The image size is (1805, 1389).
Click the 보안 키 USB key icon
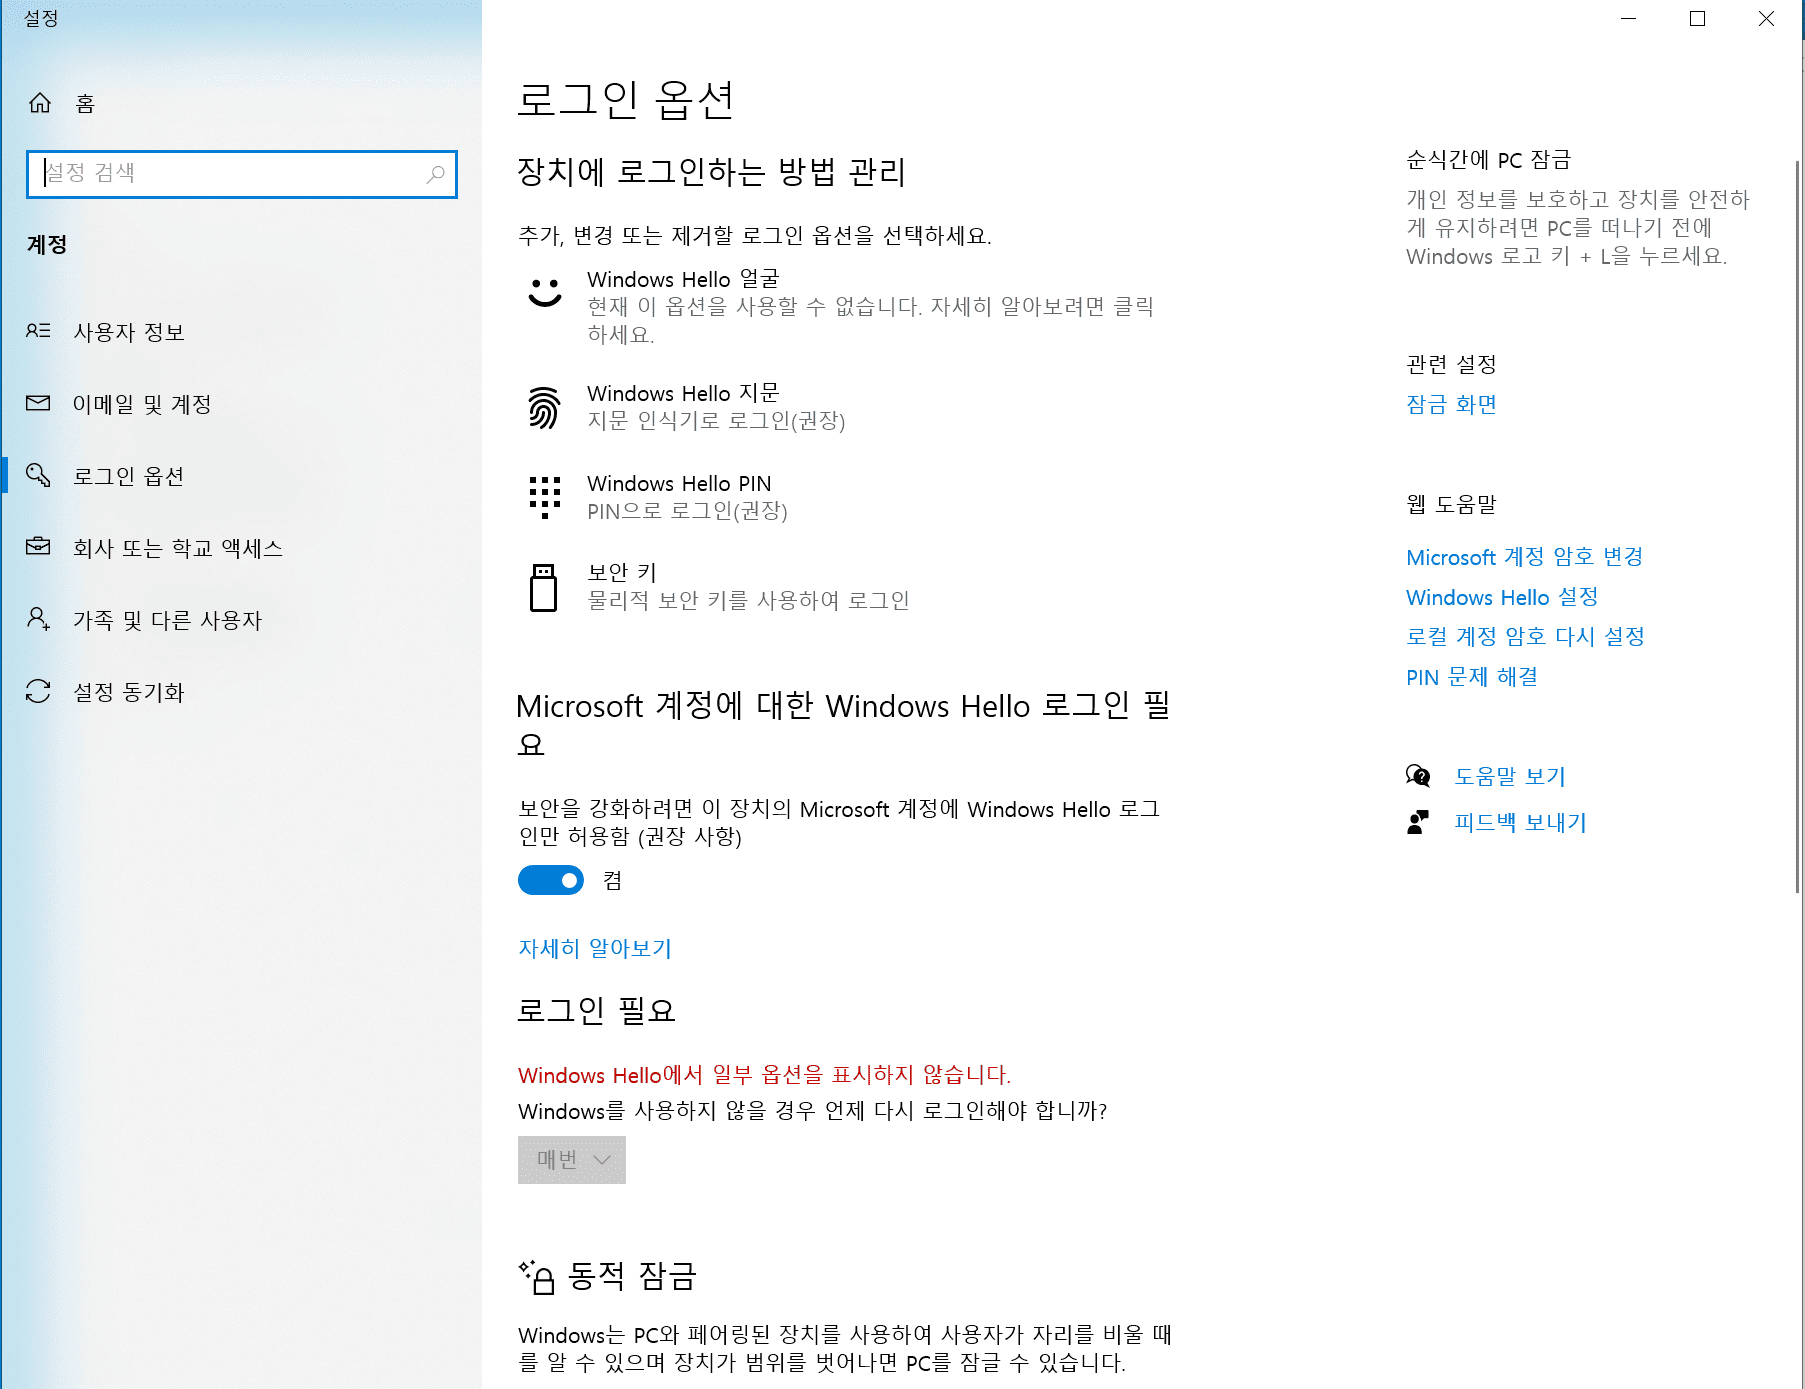[x=543, y=587]
